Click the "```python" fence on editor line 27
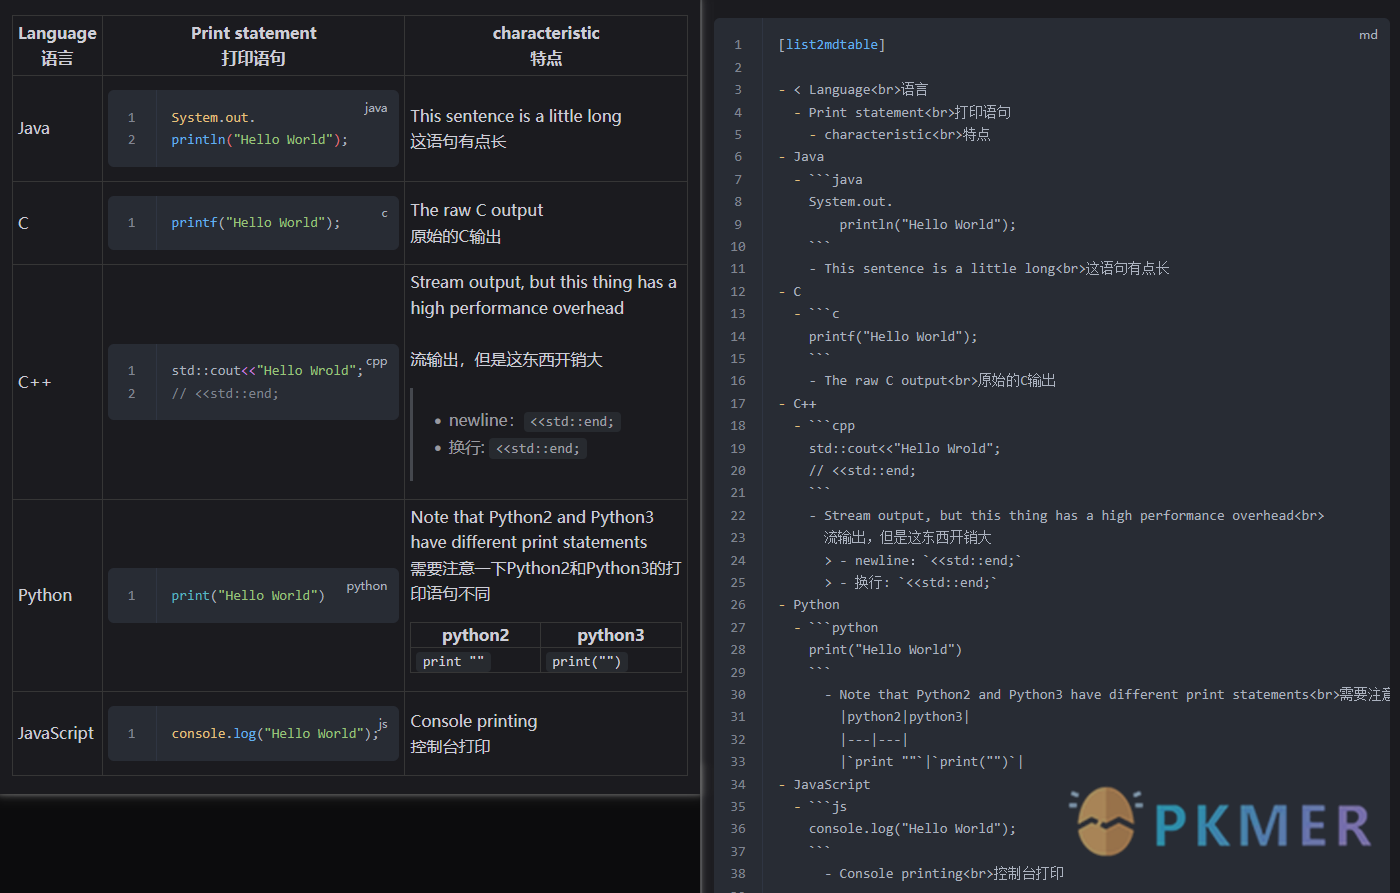Viewport: 1400px width, 893px height. coord(844,628)
